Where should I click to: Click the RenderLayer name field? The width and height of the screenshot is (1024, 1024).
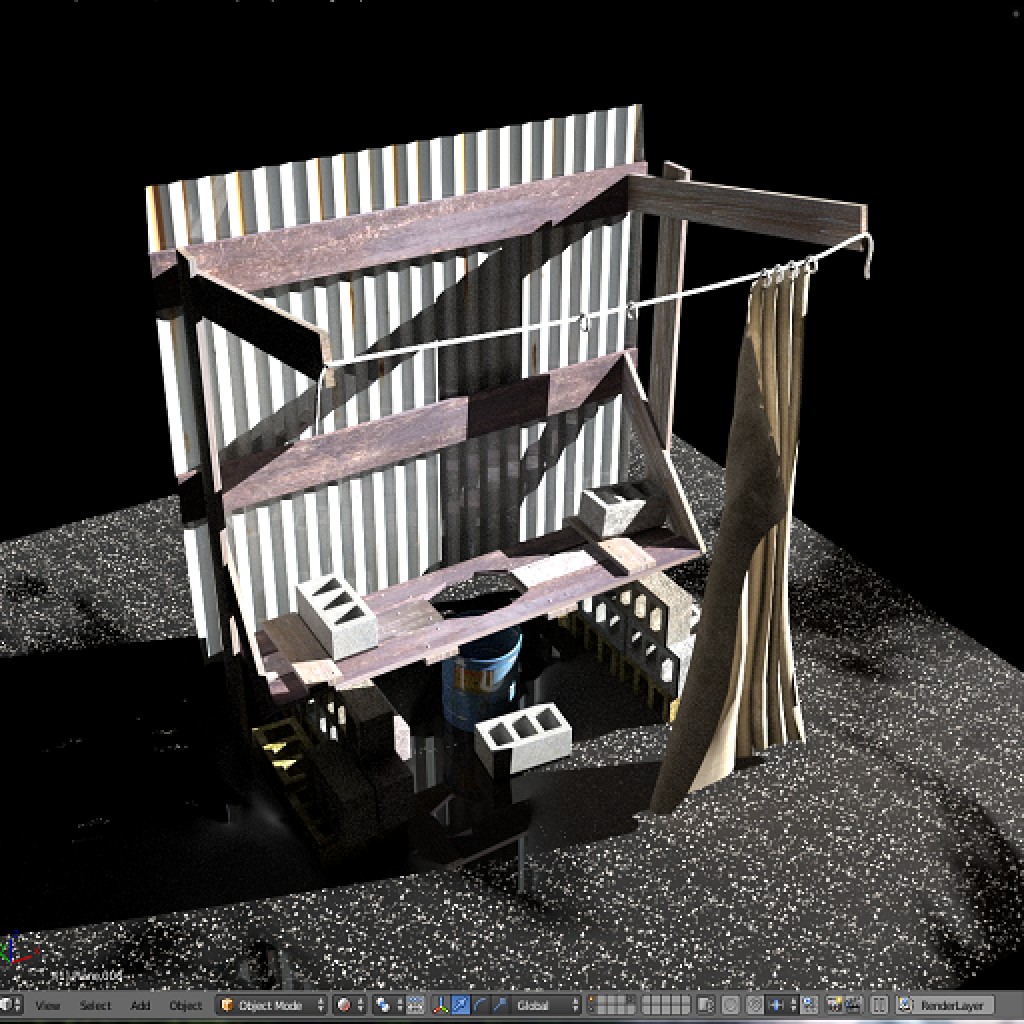coord(955,1006)
